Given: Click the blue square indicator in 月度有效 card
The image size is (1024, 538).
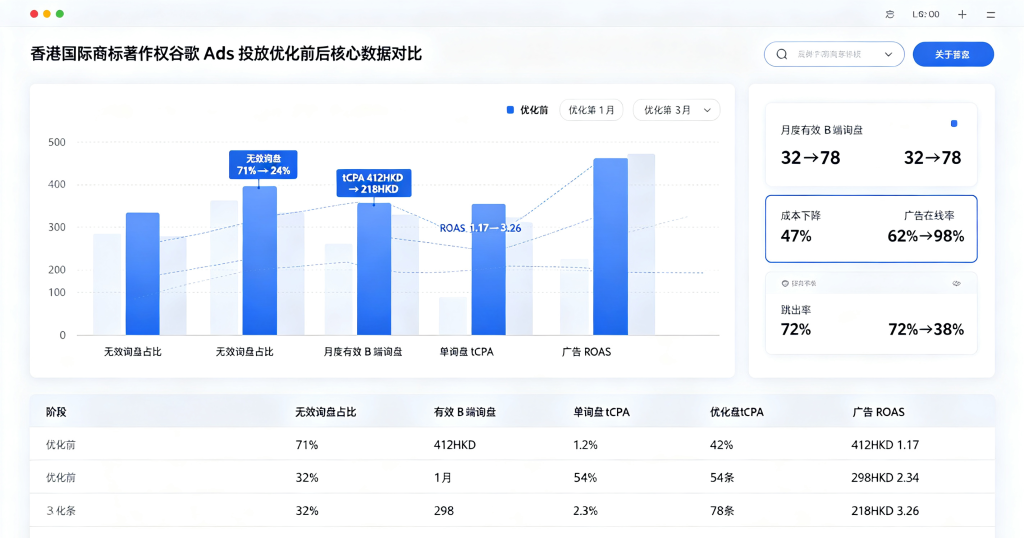Looking at the screenshot, I should click(x=954, y=123).
